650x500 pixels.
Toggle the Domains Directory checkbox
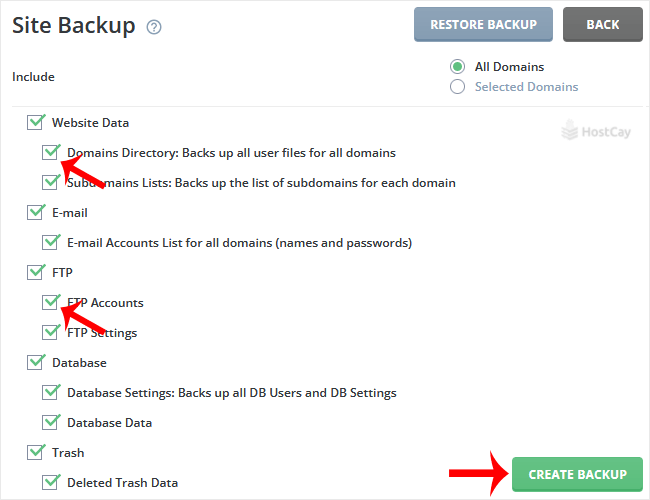[50, 152]
